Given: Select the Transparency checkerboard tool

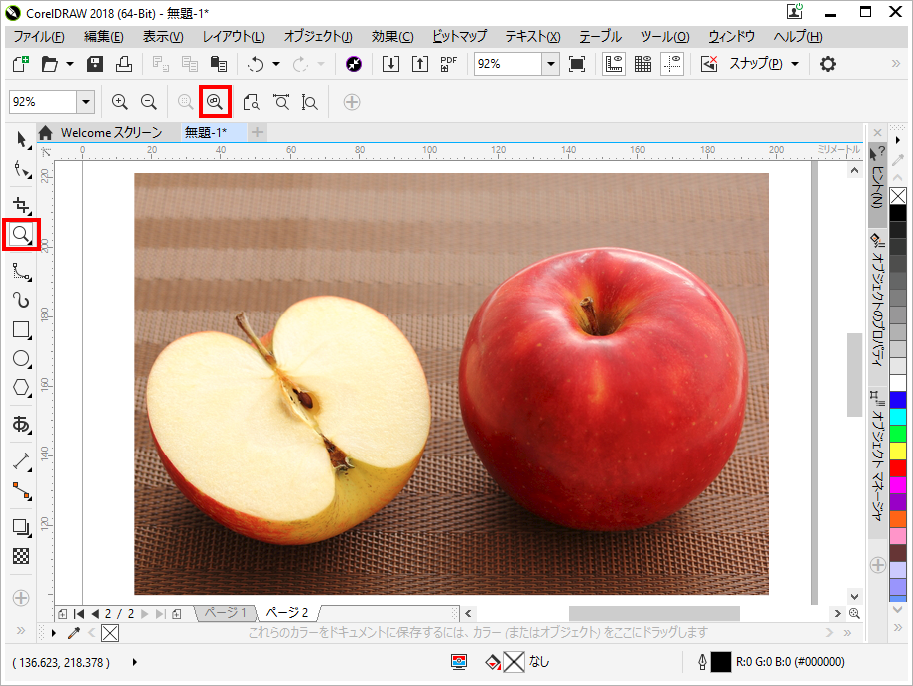Looking at the screenshot, I should (21, 556).
